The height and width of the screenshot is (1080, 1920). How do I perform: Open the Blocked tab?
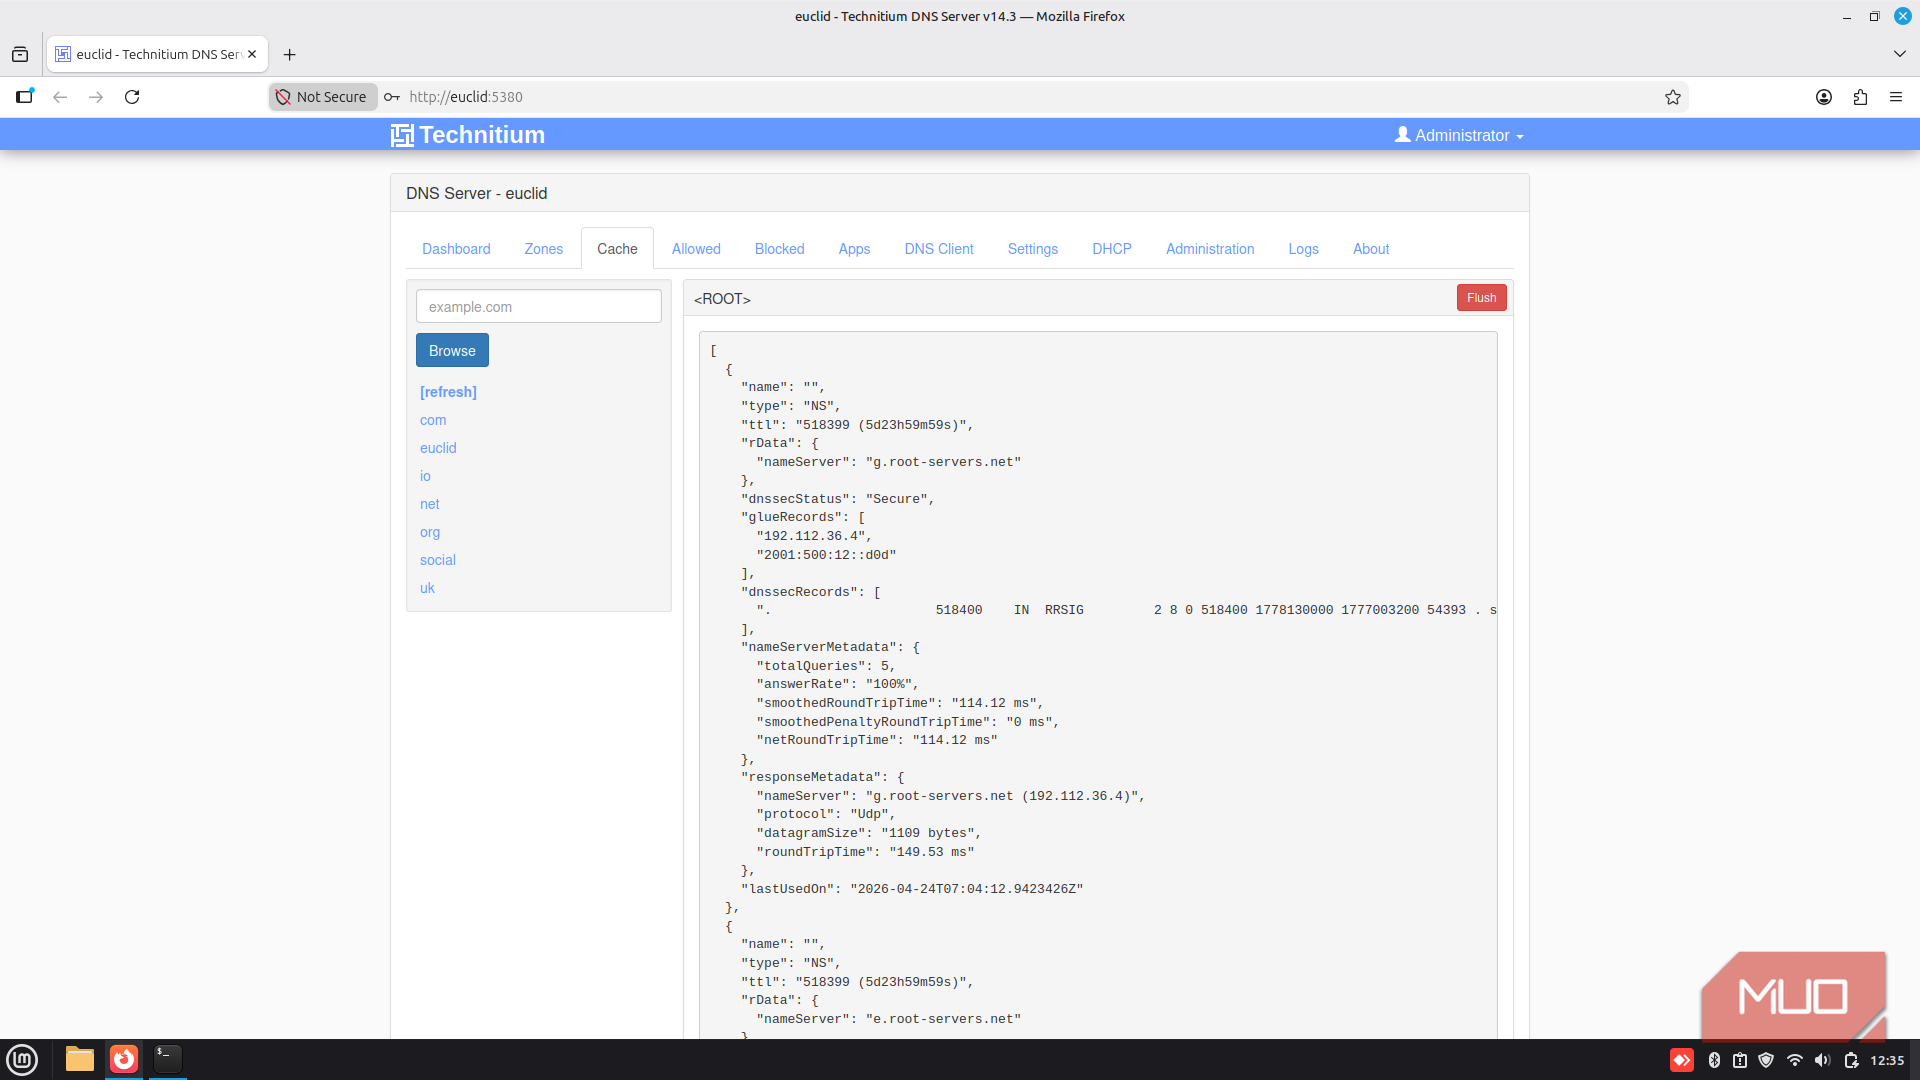tap(779, 249)
